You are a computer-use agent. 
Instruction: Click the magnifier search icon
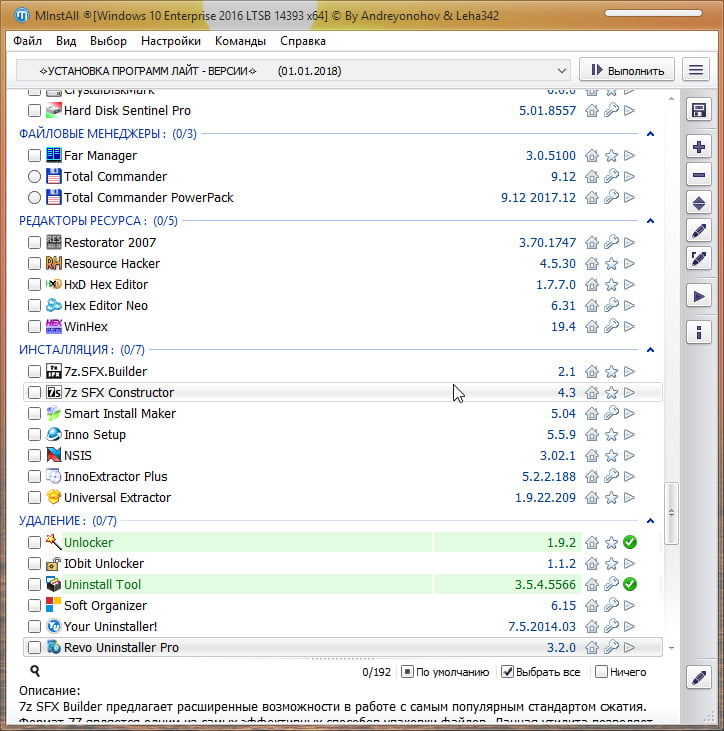point(35,672)
